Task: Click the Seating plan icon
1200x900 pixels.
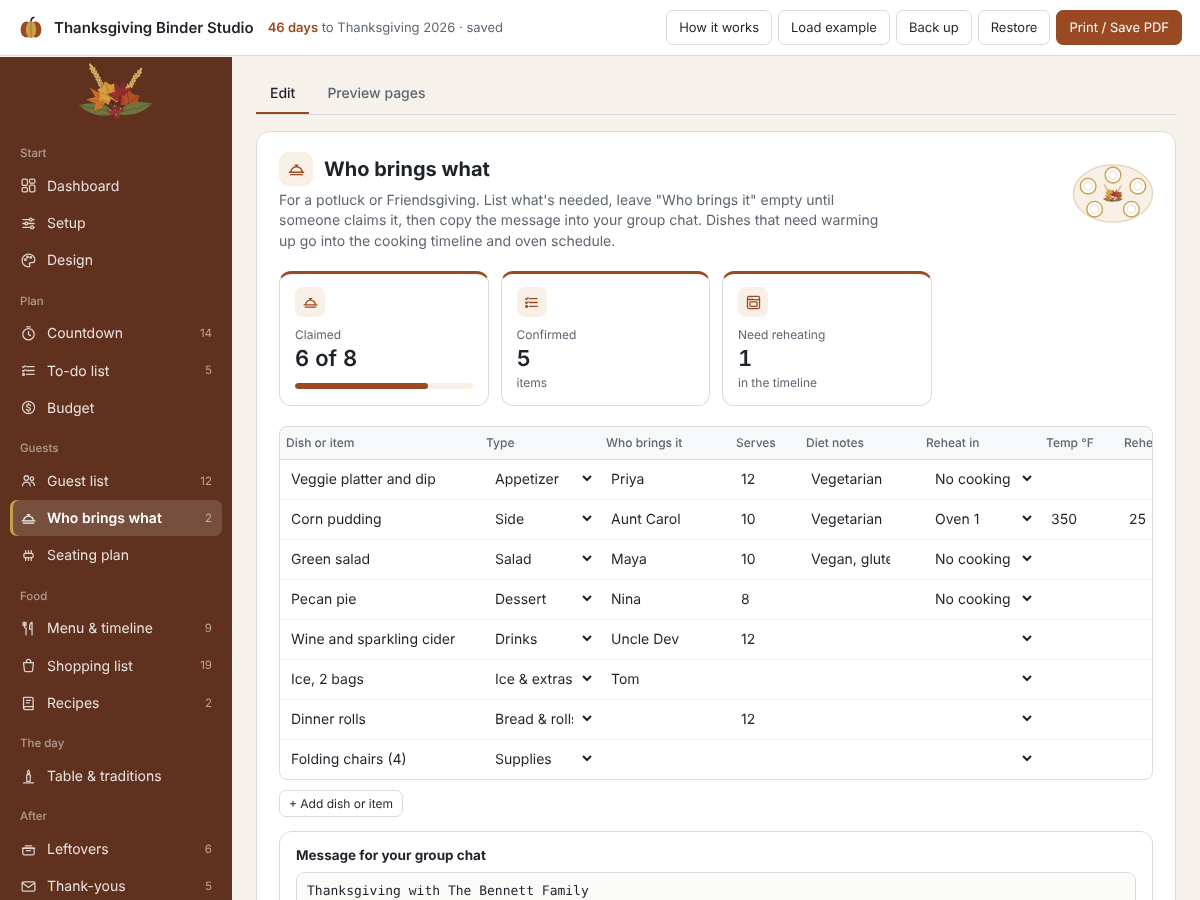Action: 29,555
